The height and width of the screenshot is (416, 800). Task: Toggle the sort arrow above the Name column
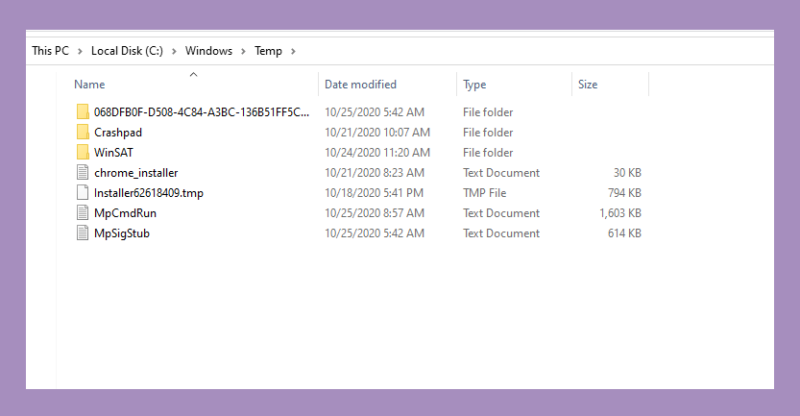tap(193, 75)
